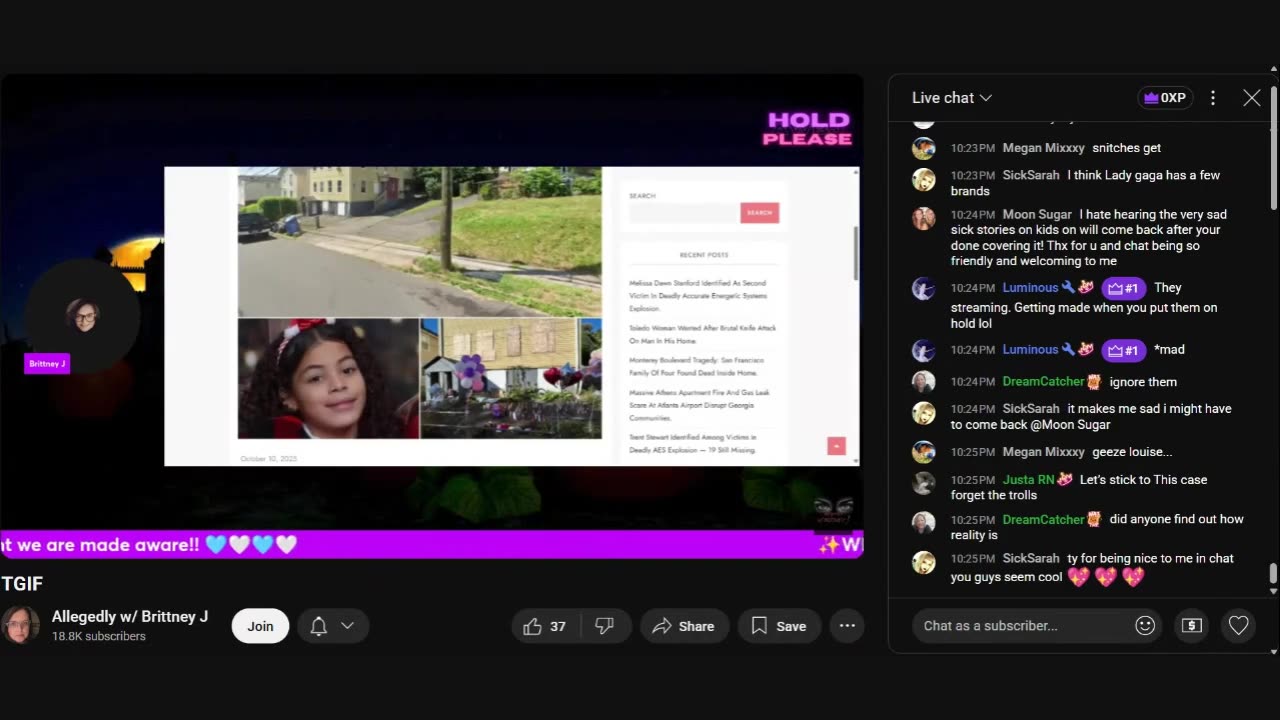The width and height of the screenshot is (1280, 720).
Task: Click the Recent Posts heading
Action: tap(704, 255)
